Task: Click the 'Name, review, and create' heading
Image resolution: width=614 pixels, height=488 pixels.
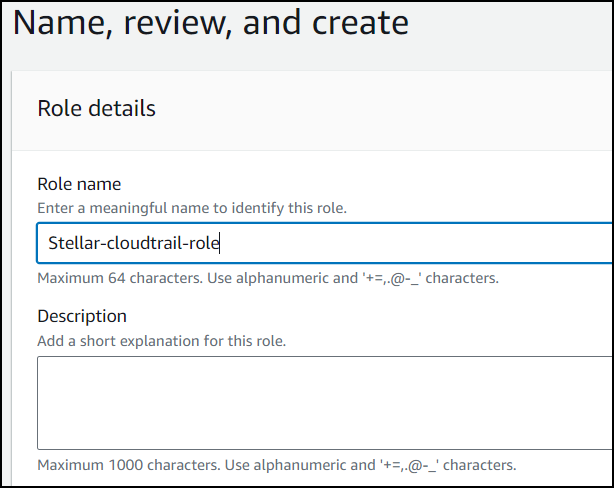Action: pos(210,22)
